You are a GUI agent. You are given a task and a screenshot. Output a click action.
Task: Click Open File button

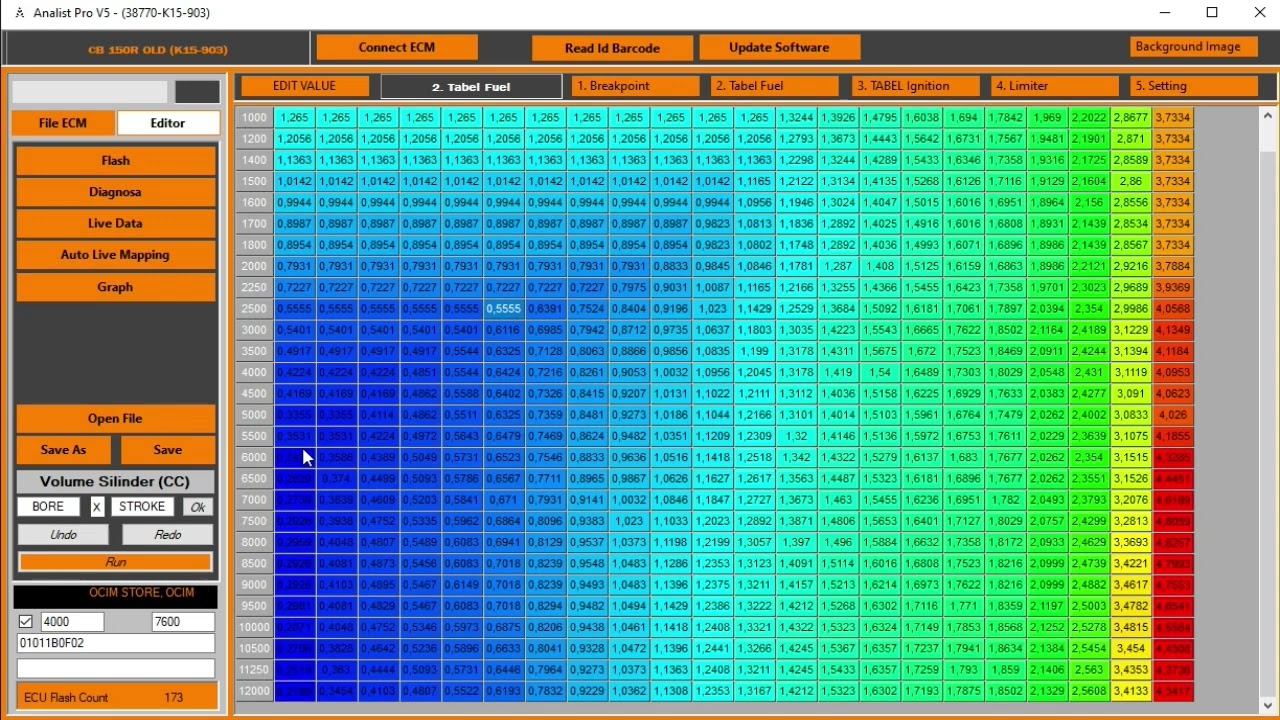pyautogui.click(x=116, y=419)
